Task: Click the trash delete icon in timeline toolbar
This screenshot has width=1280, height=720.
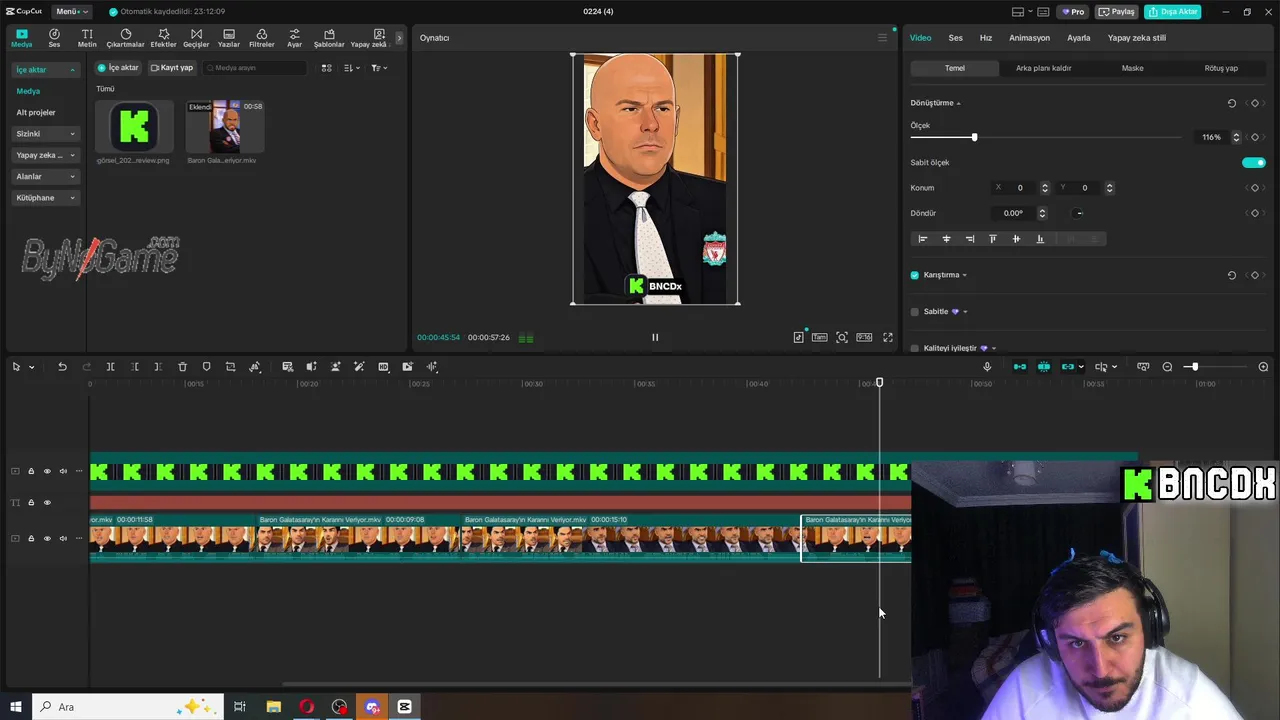Action: point(182,367)
